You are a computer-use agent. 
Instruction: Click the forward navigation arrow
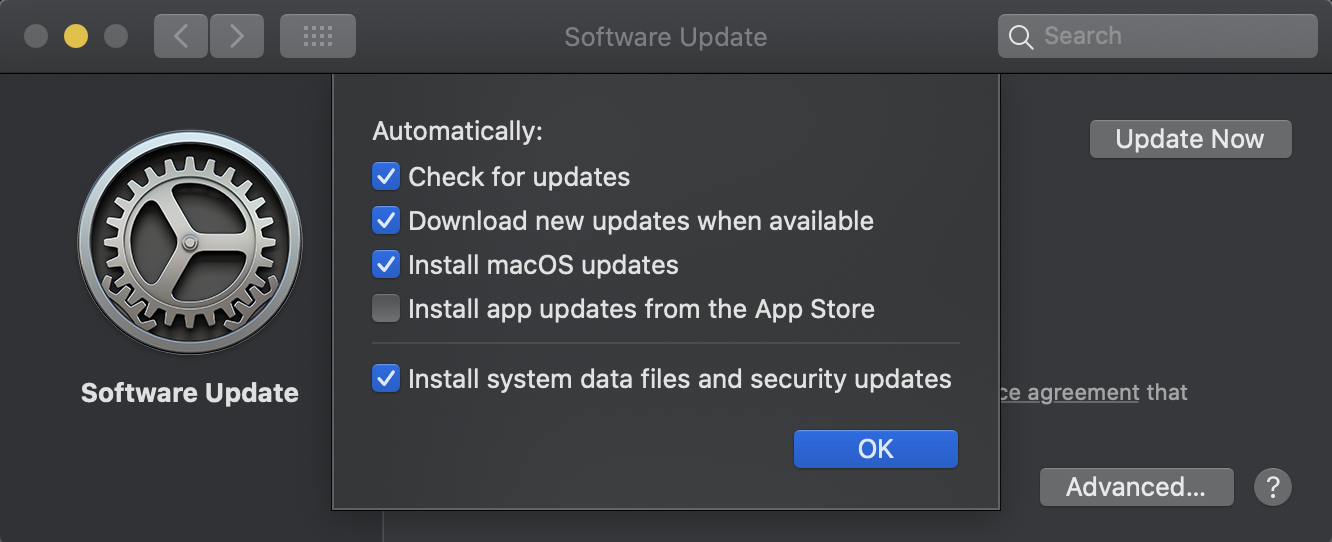pyautogui.click(x=237, y=36)
